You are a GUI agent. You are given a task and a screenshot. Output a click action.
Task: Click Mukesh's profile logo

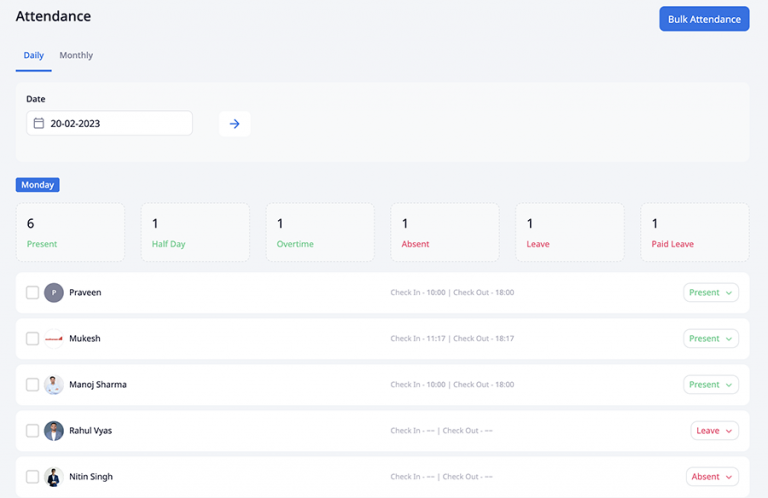point(54,339)
